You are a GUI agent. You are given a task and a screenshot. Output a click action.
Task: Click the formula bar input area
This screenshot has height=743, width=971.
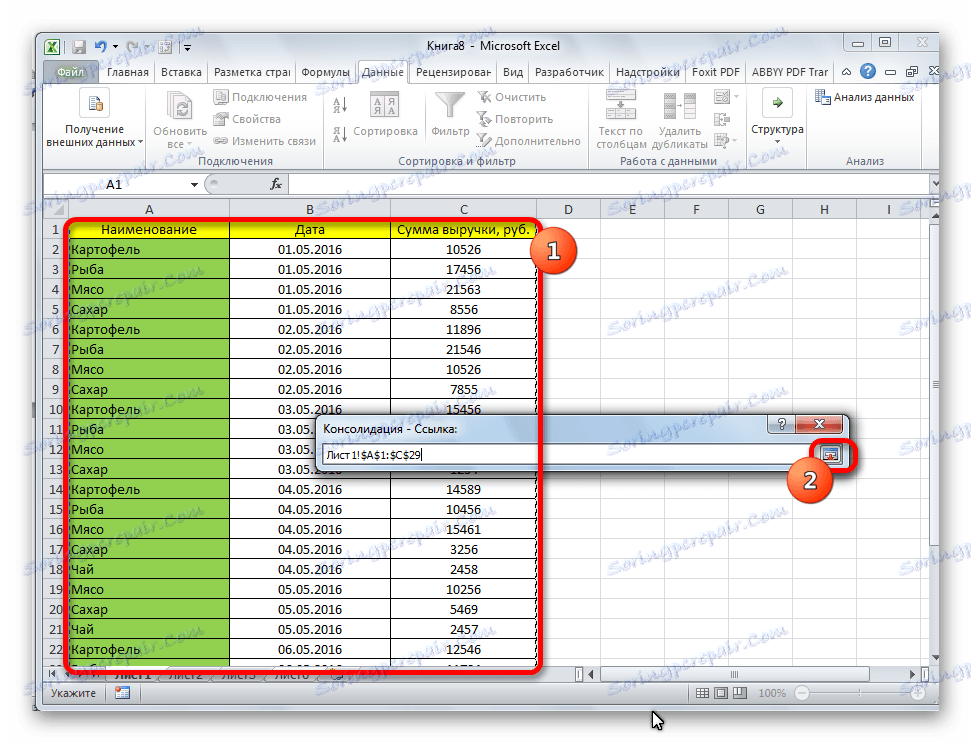coord(609,184)
